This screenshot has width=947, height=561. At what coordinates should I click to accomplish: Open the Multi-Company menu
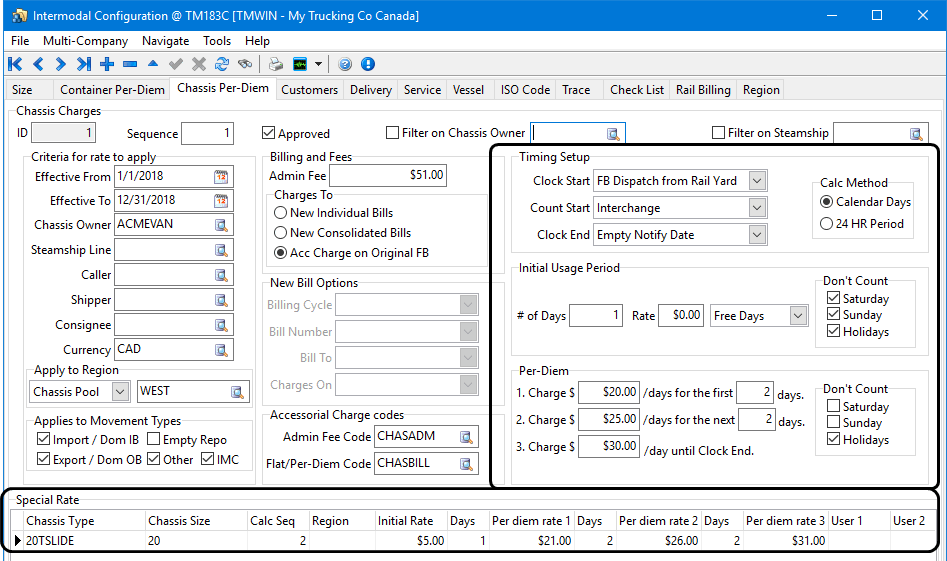pos(85,41)
